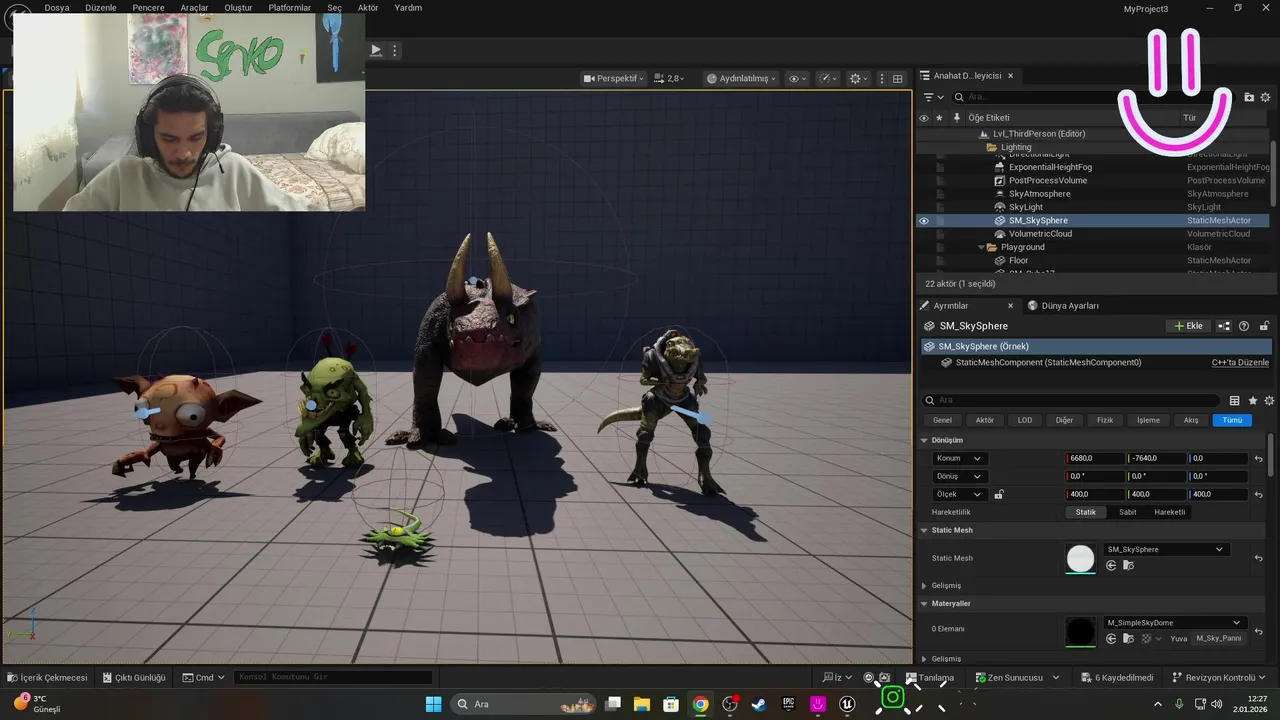Viewport: 1280px width, 720px height.
Task: Start Play in Editor
Action: point(376,50)
